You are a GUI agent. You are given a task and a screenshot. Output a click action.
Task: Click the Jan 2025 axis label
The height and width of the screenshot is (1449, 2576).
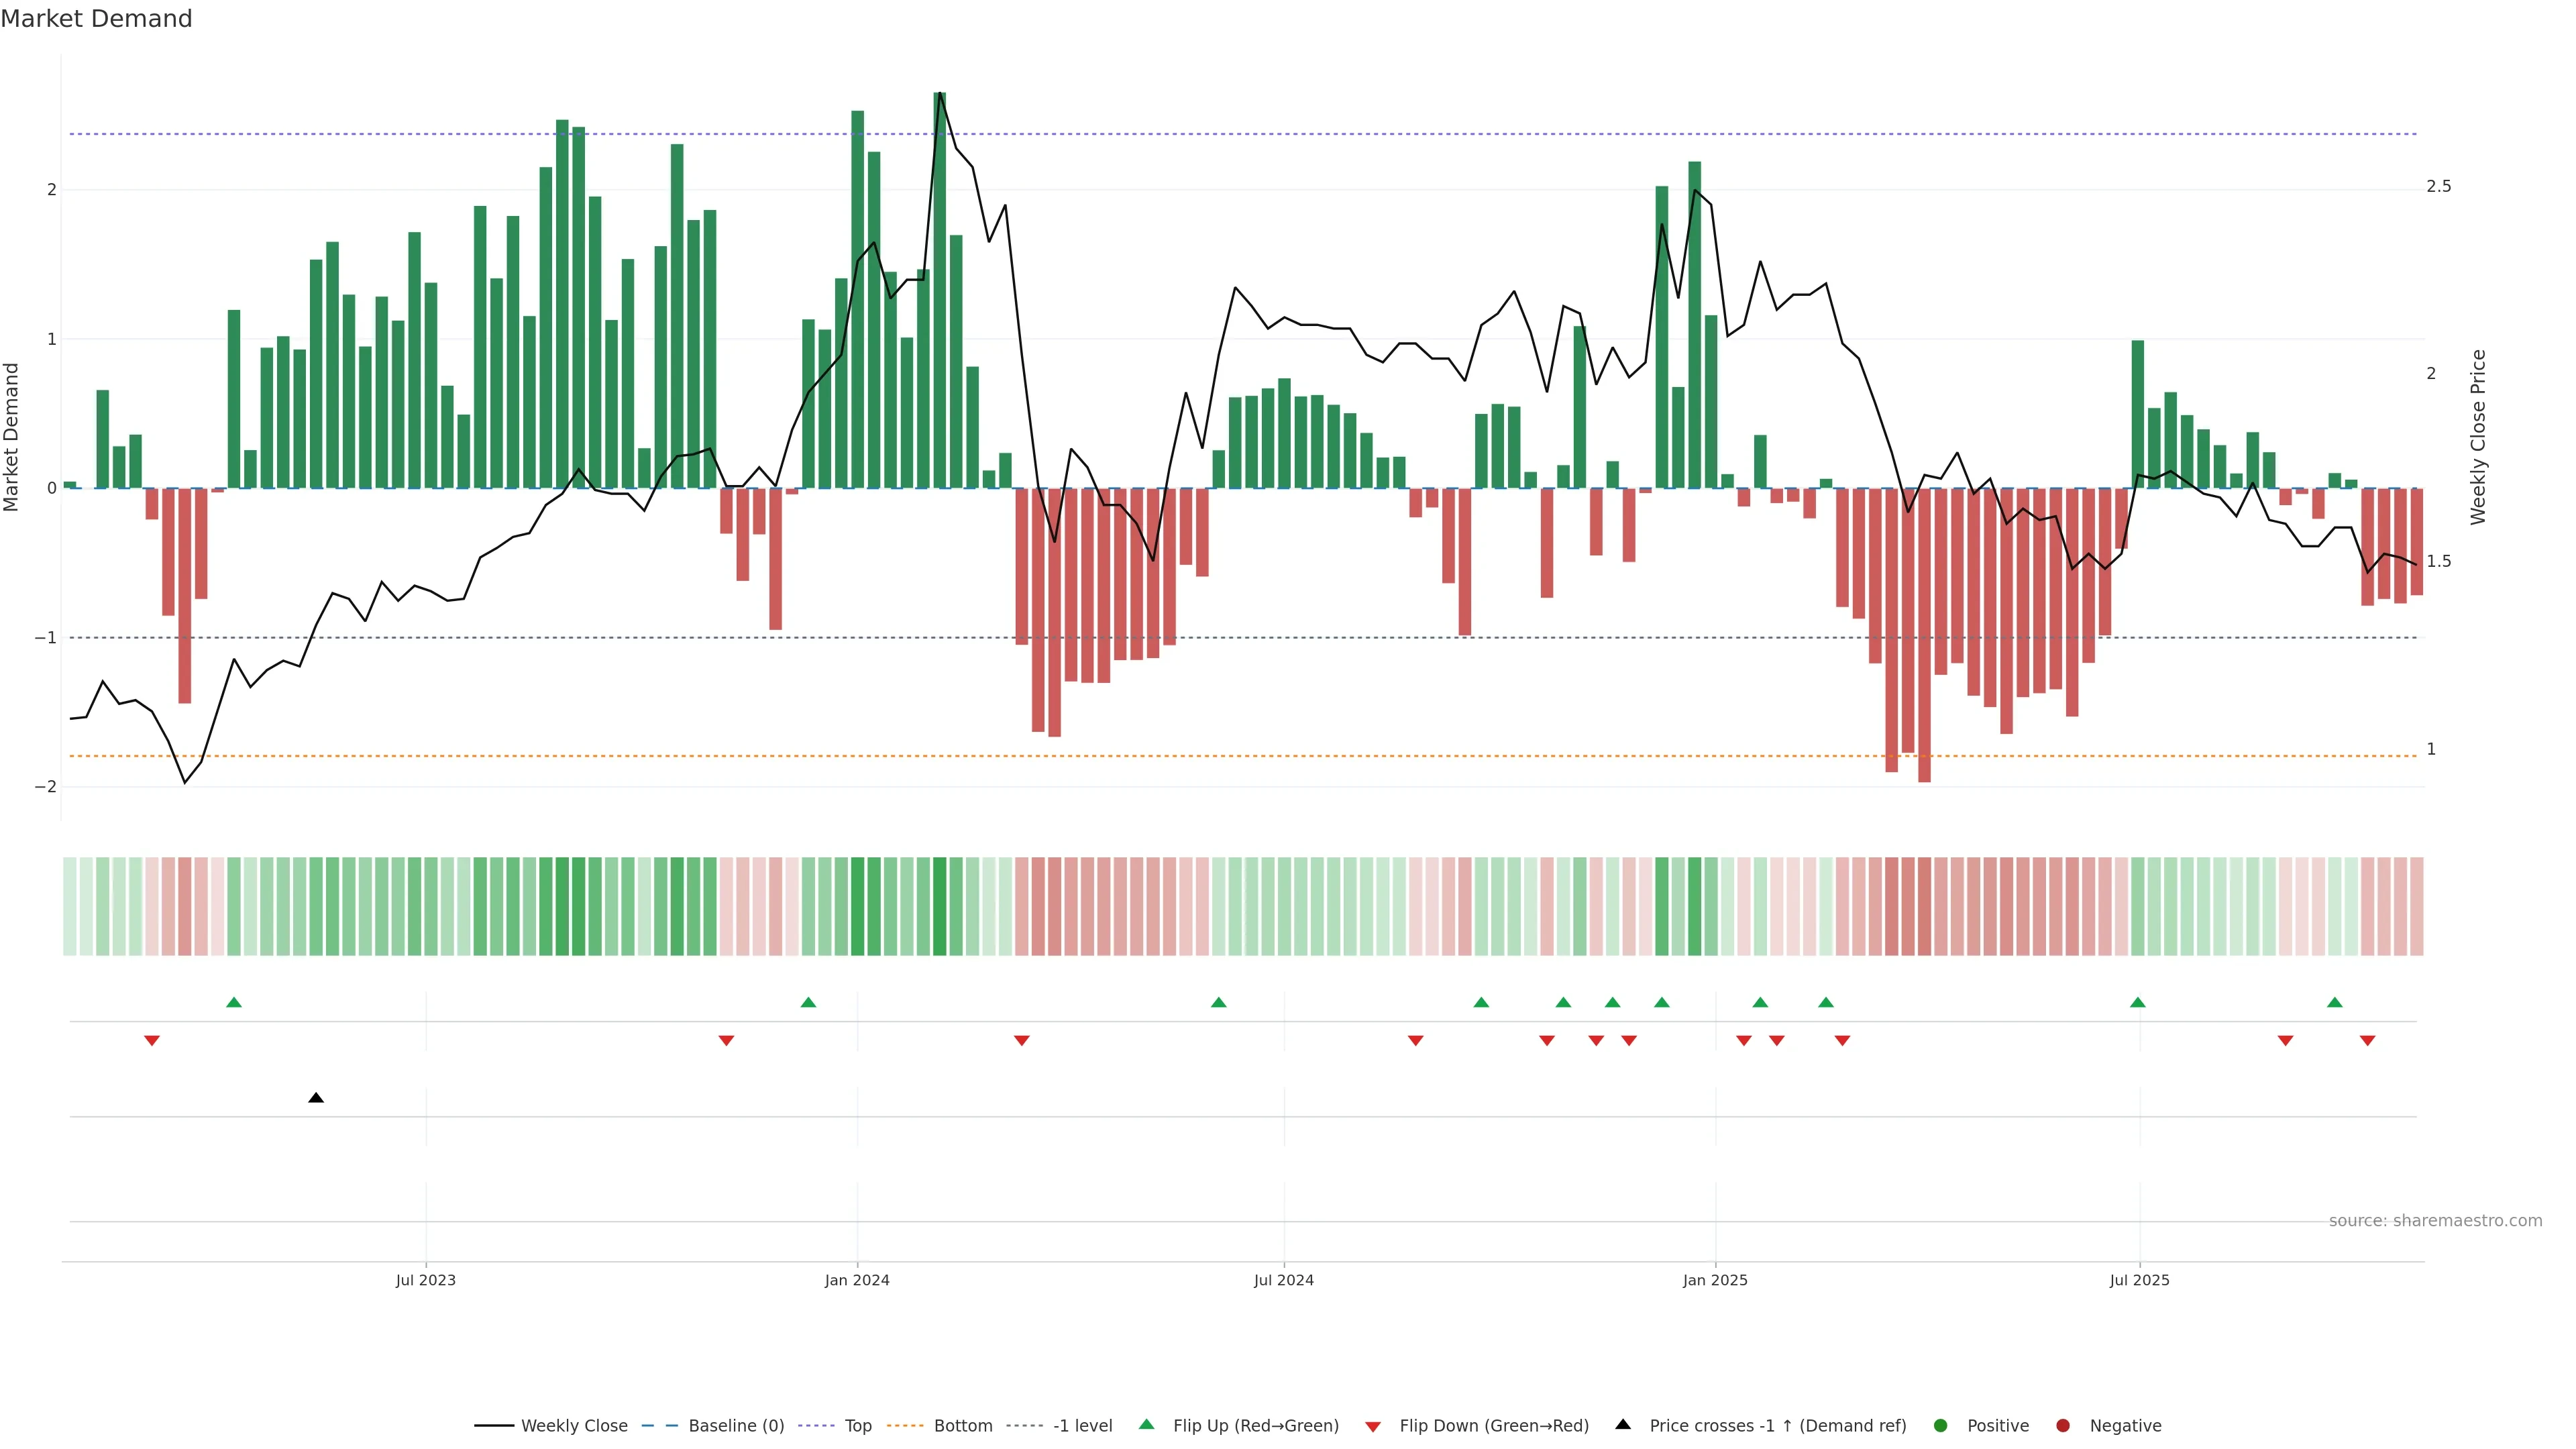[1715, 1280]
